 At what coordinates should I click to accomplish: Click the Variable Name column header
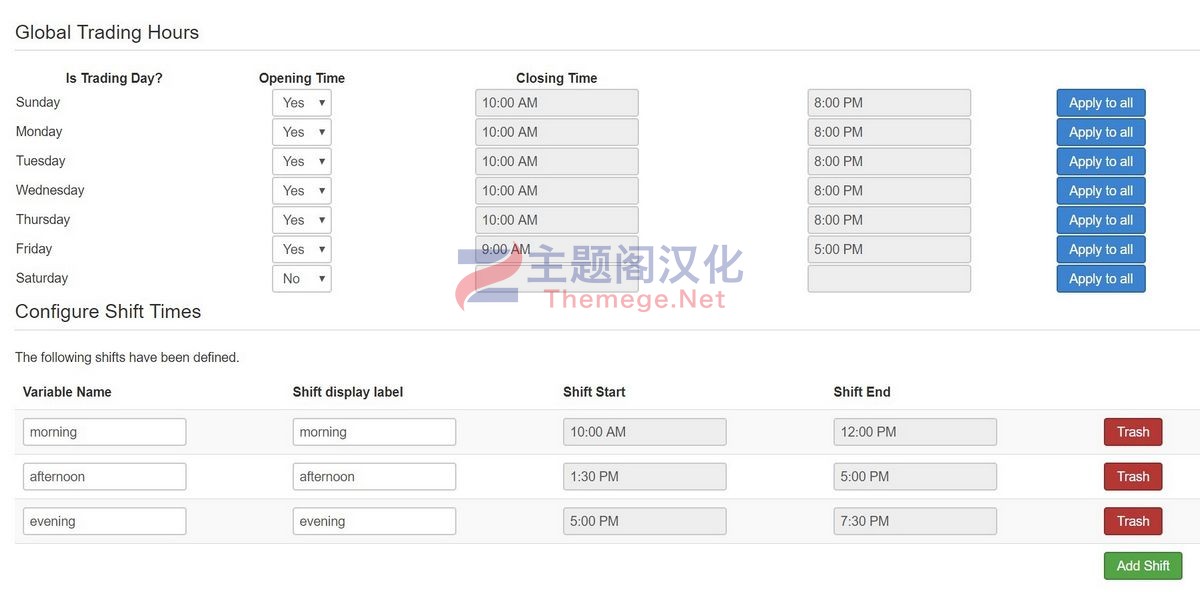pyautogui.click(x=67, y=392)
